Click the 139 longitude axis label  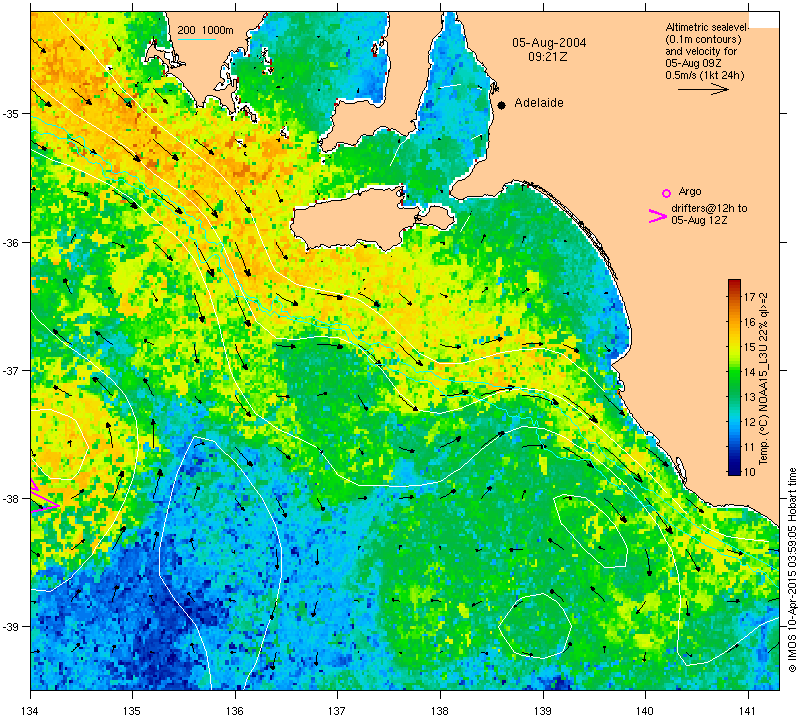(543, 710)
